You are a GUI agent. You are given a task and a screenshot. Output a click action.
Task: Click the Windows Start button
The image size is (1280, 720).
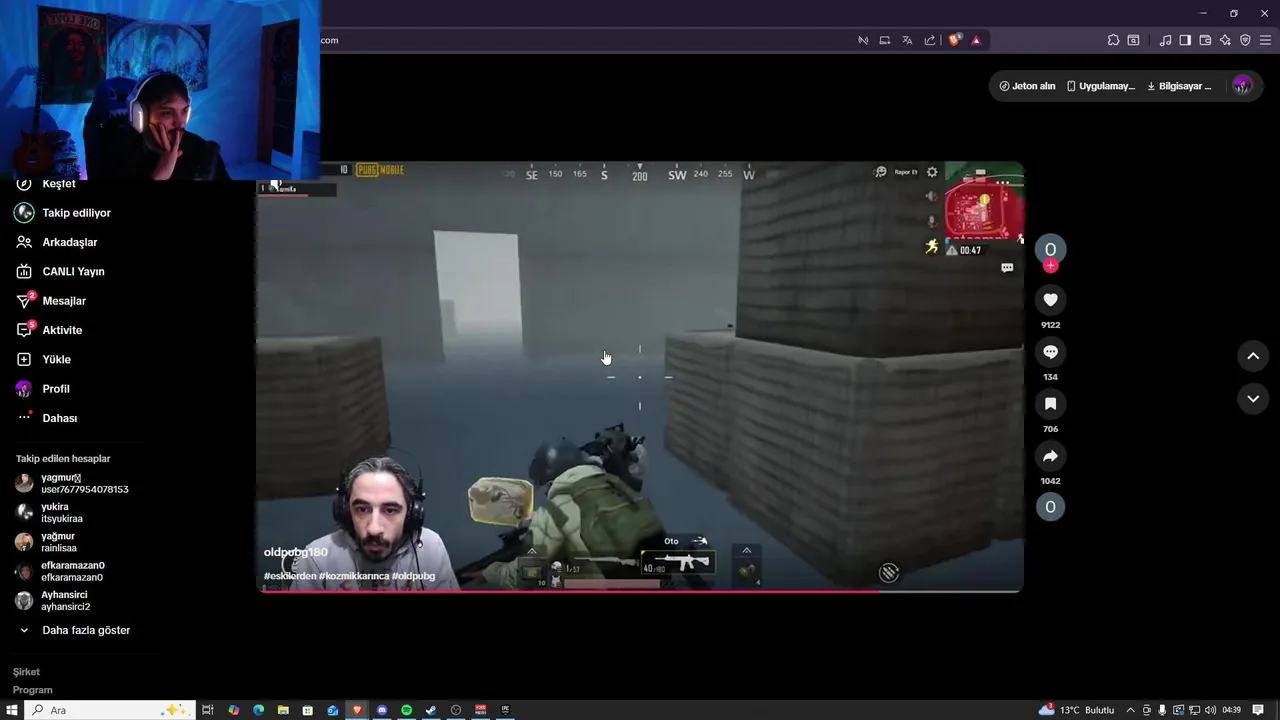12,710
